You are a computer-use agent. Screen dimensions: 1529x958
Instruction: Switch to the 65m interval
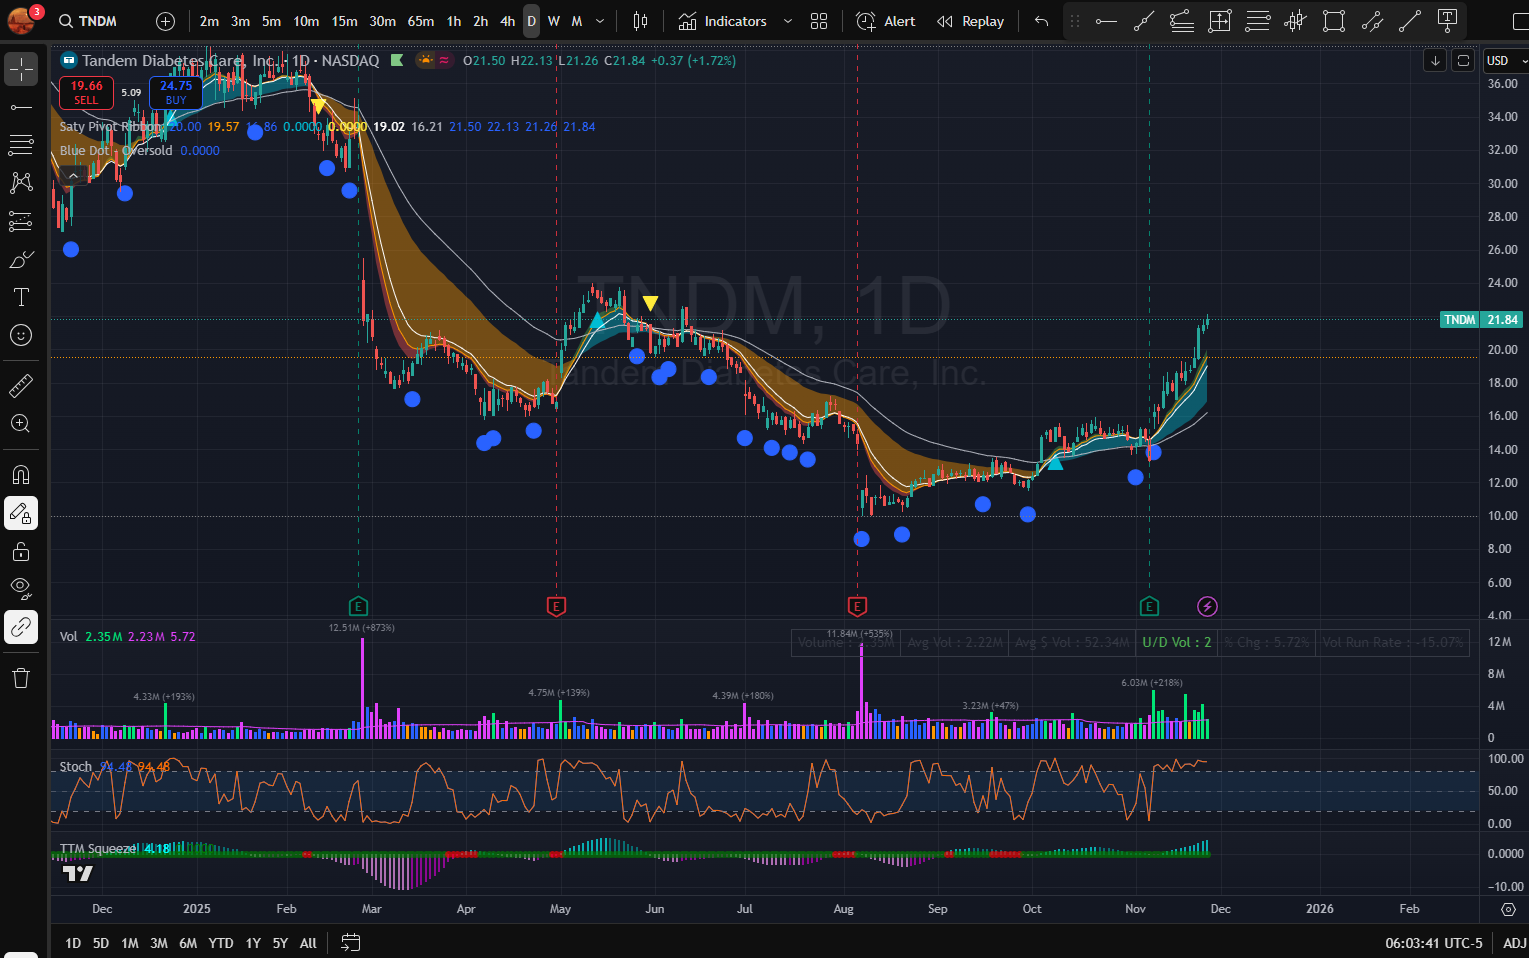pyautogui.click(x=421, y=21)
